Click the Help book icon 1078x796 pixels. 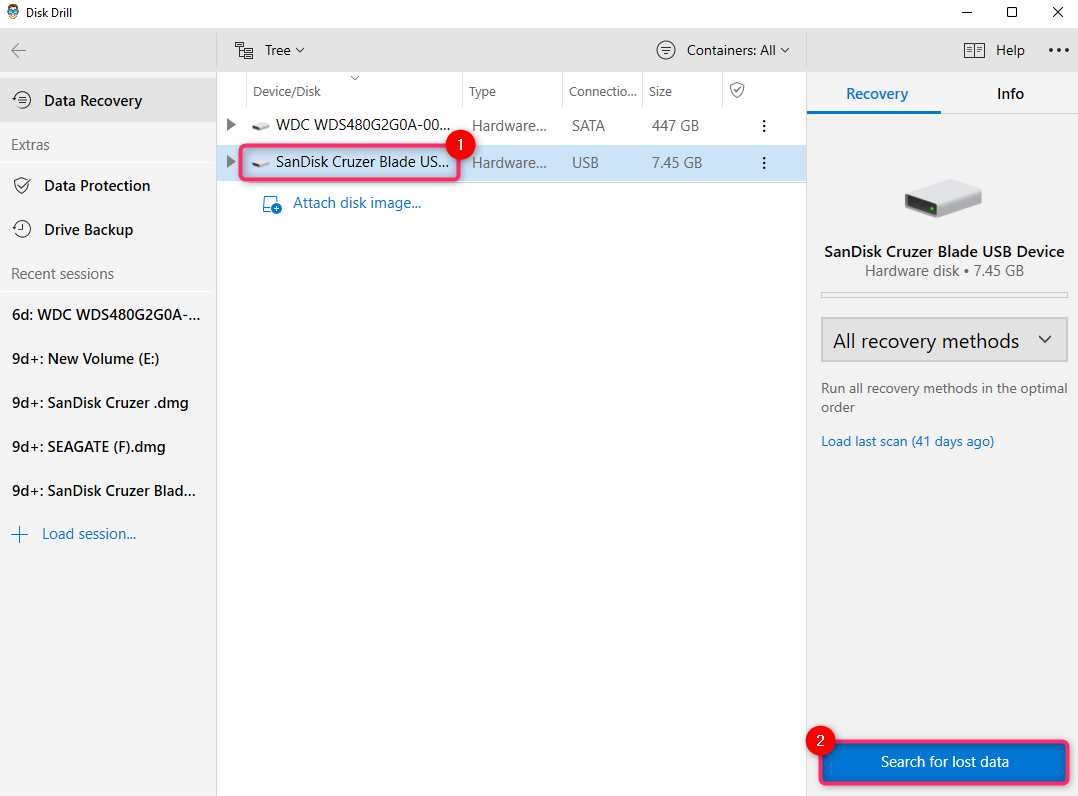pyautogui.click(x=974, y=50)
